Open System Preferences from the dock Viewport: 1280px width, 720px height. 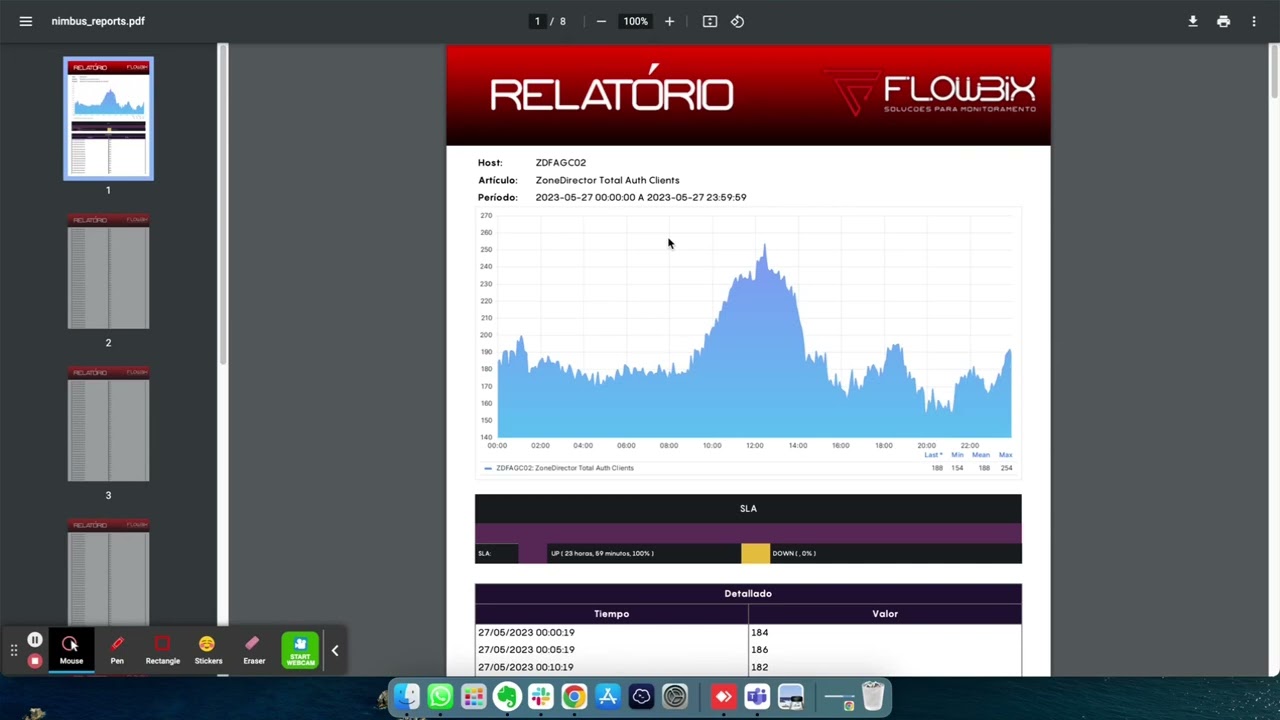pyautogui.click(x=675, y=696)
